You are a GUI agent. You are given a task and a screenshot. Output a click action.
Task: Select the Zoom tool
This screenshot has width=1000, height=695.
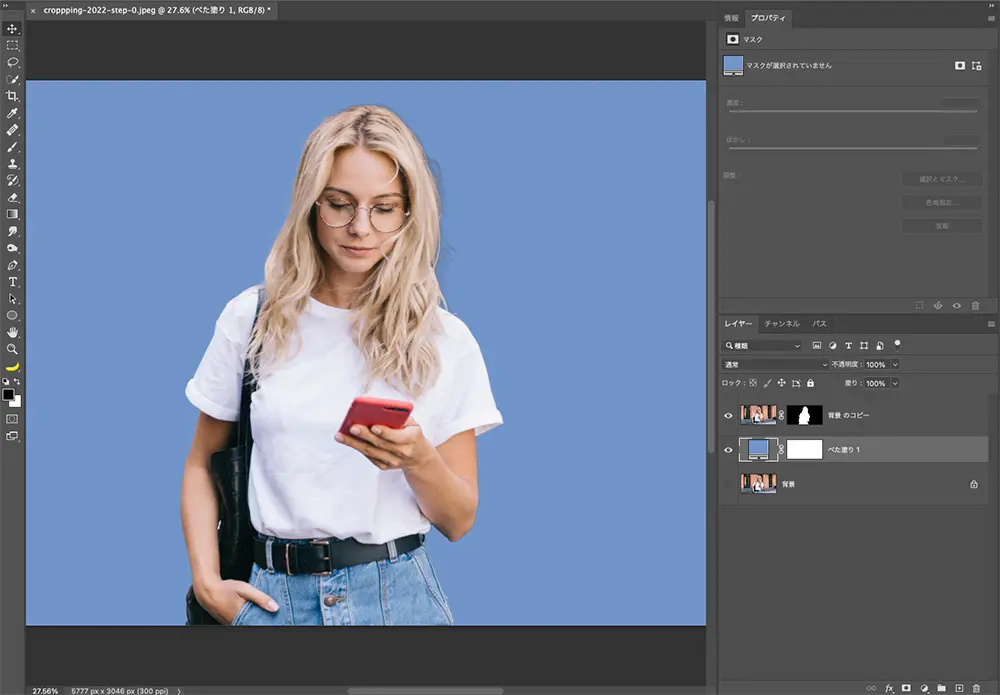pyautogui.click(x=12, y=349)
